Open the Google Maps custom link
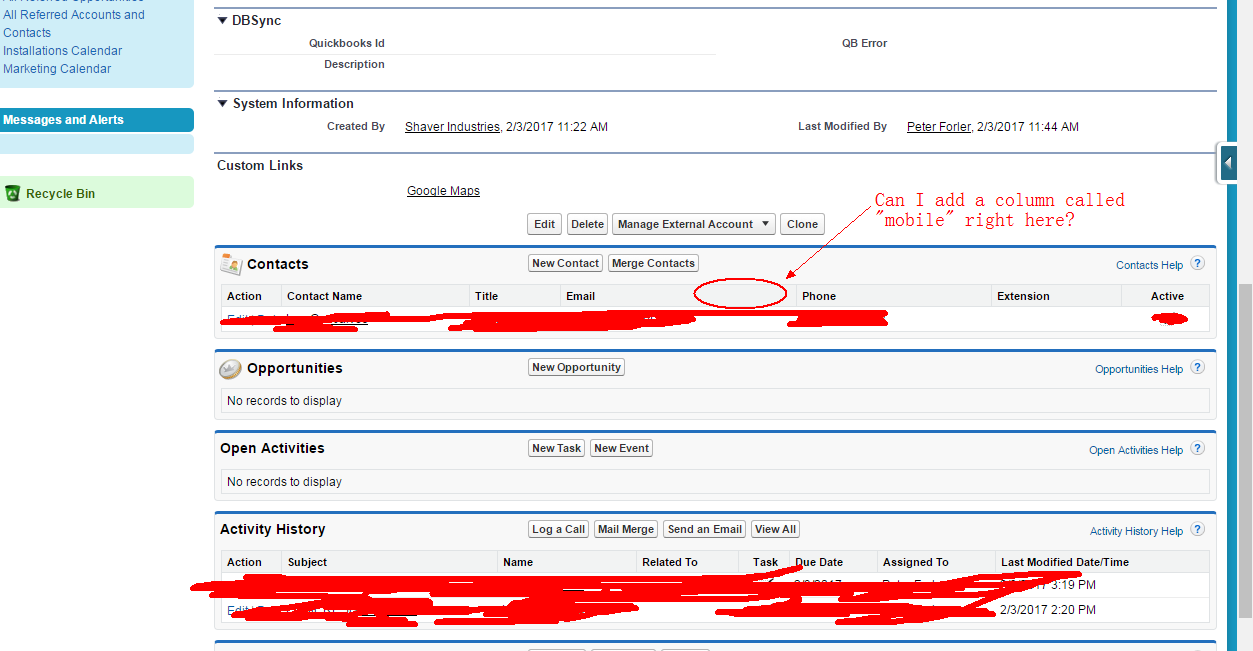 (443, 191)
